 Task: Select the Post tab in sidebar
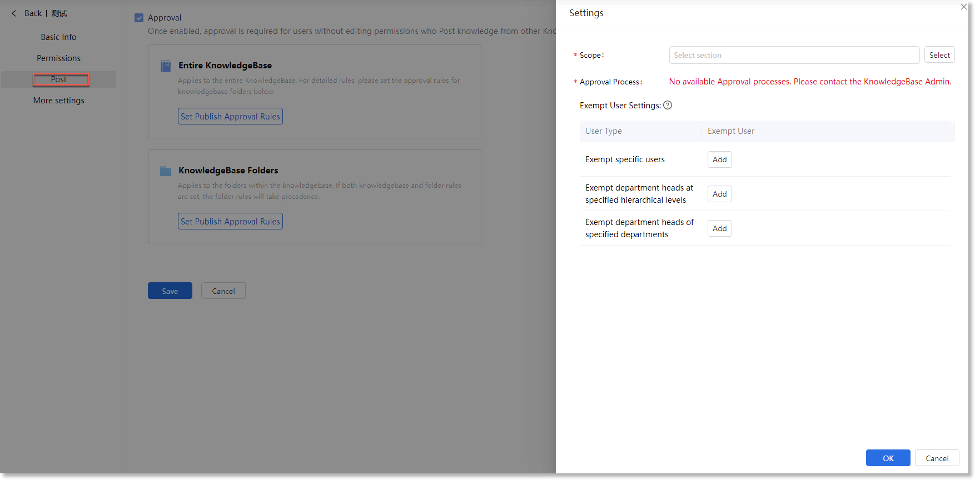click(x=59, y=79)
